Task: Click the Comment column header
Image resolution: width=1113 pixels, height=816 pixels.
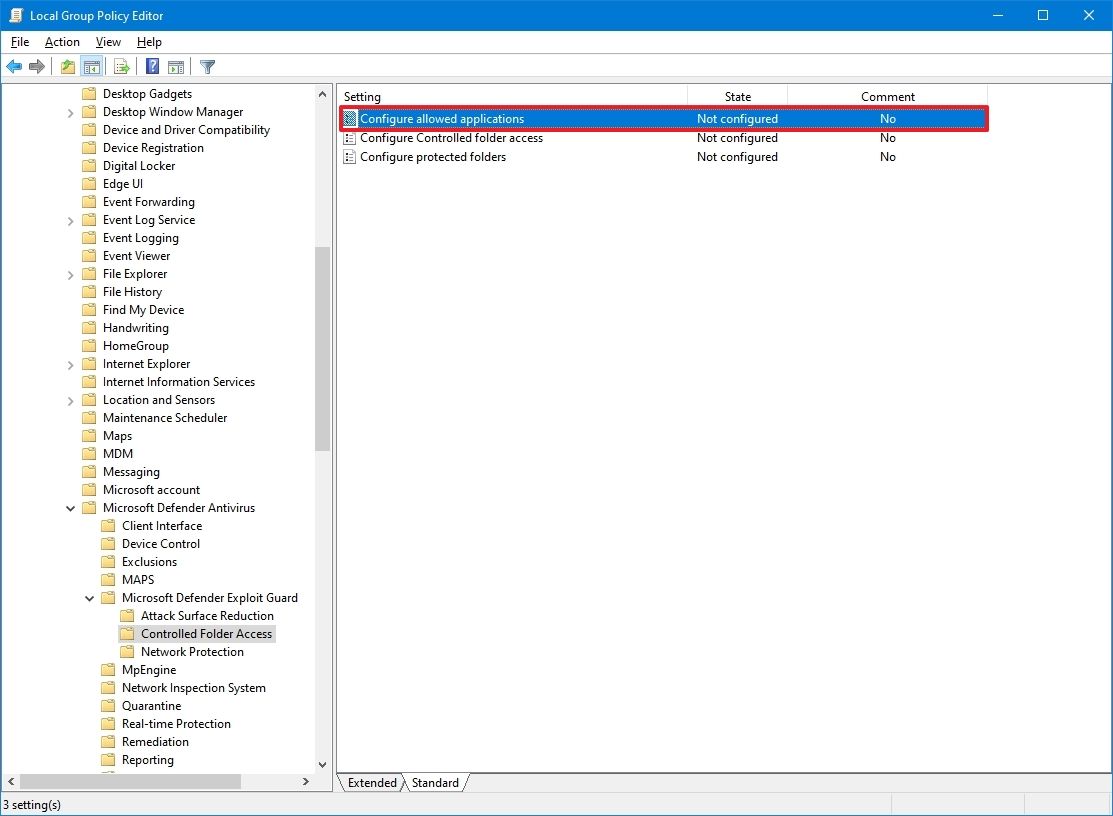Action: [886, 96]
